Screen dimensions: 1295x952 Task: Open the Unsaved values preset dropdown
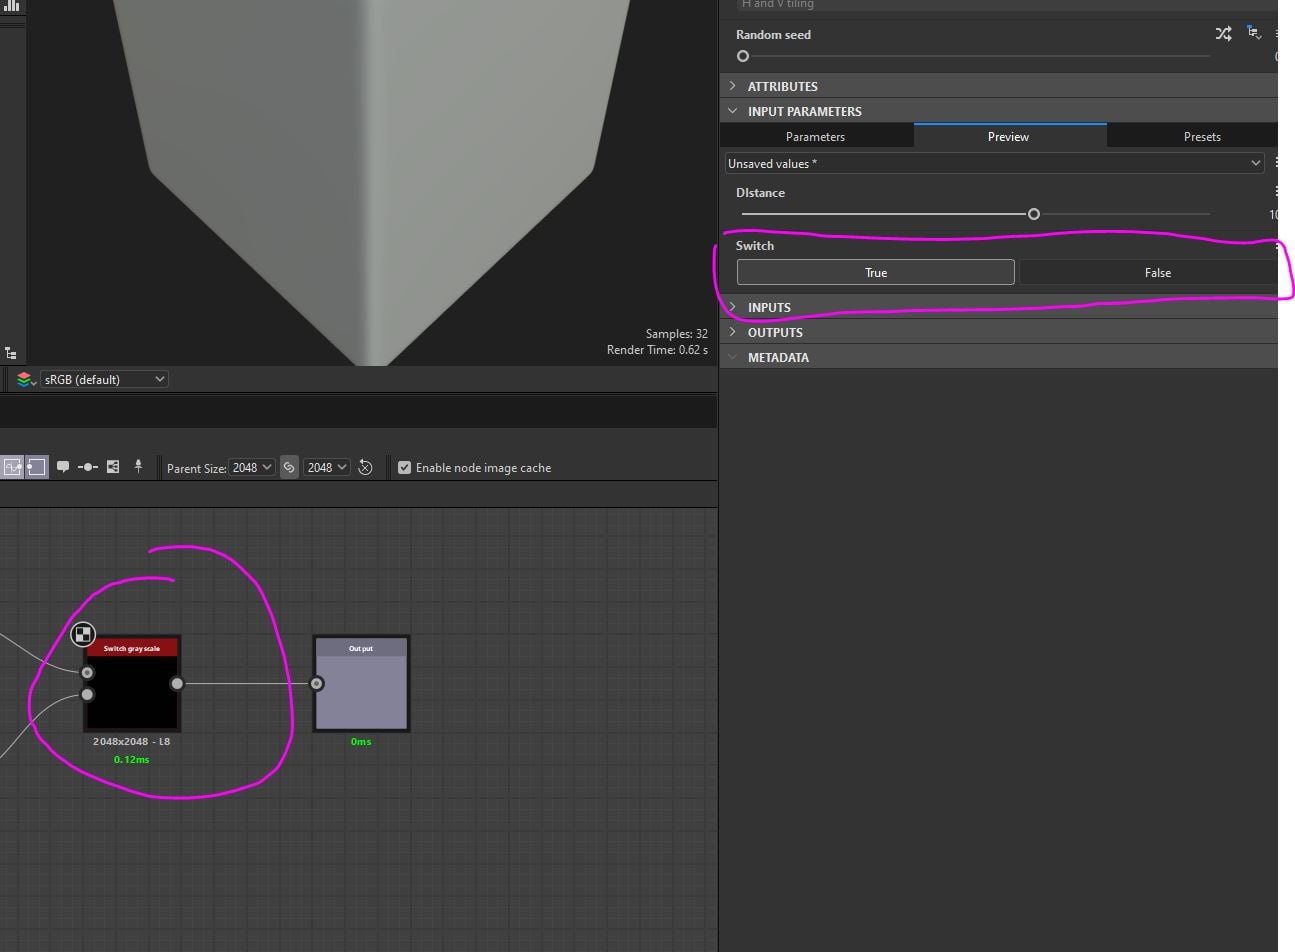993,163
